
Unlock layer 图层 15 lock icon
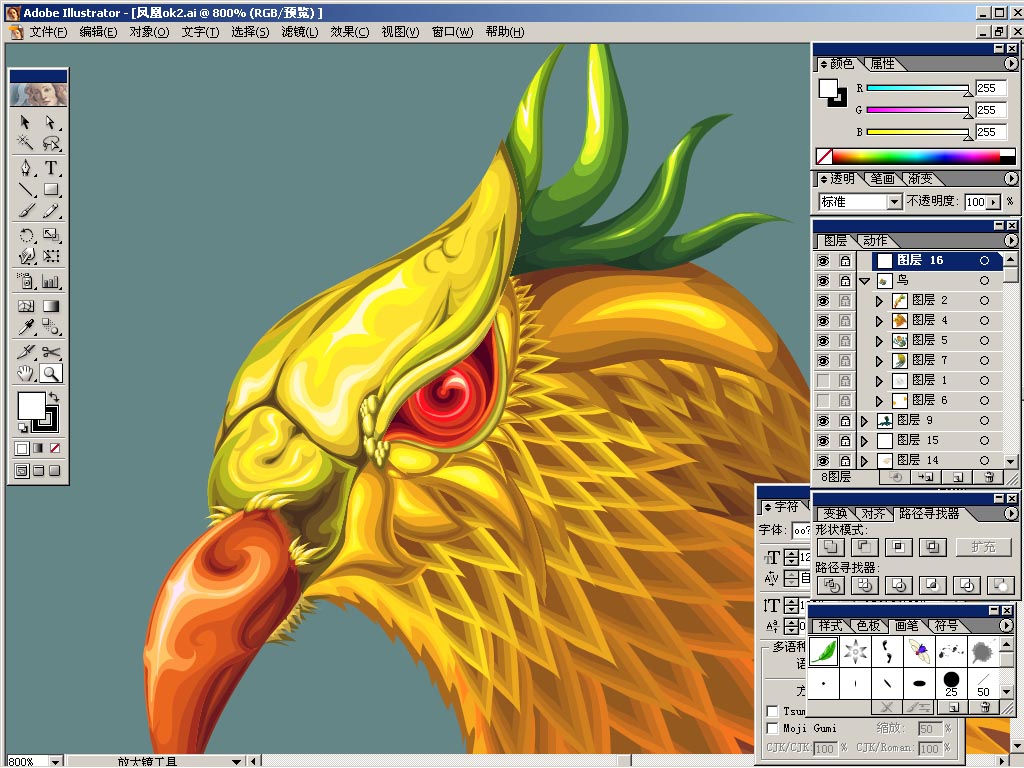pyautogui.click(x=845, y=441)
